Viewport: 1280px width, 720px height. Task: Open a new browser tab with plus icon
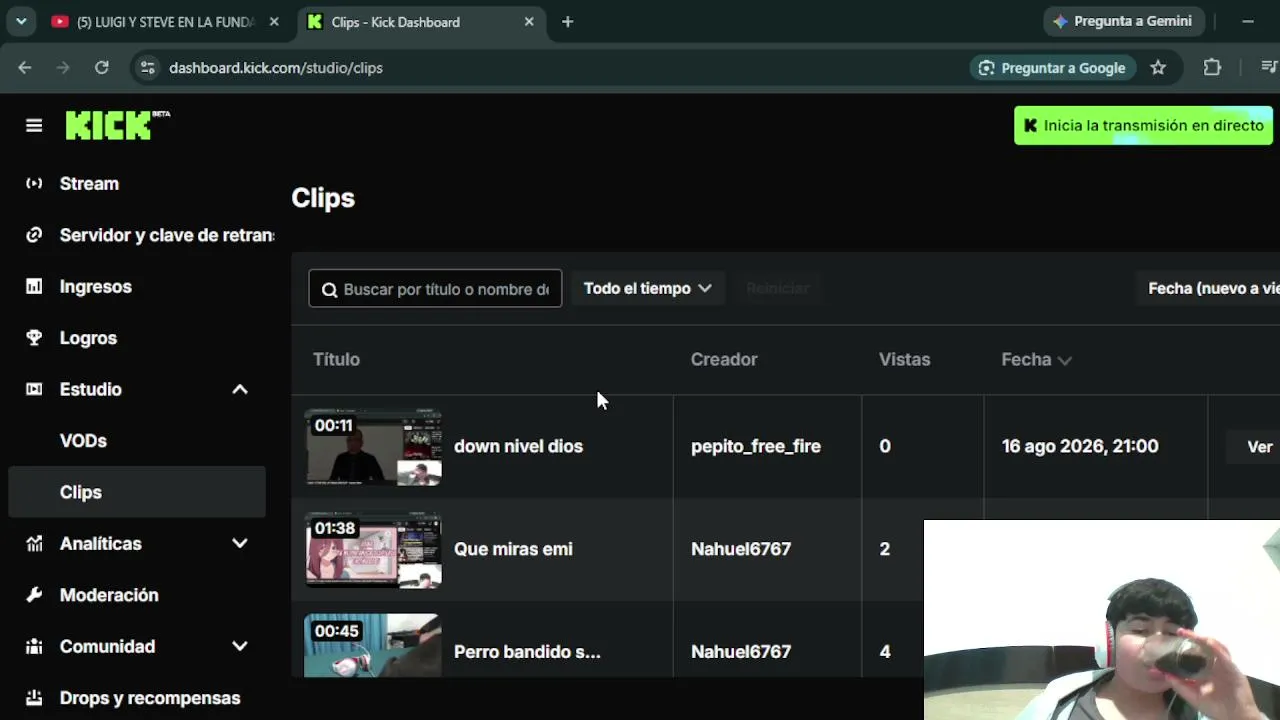click(567, 21)
